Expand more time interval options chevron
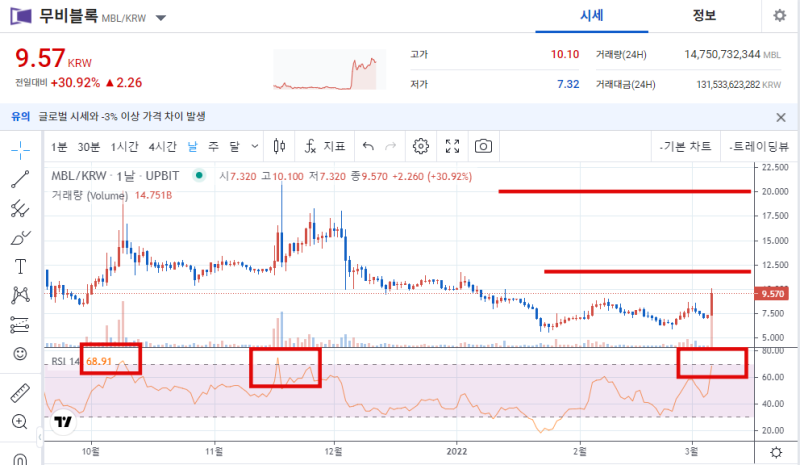800x465 pixels. [x=255, y=146]
